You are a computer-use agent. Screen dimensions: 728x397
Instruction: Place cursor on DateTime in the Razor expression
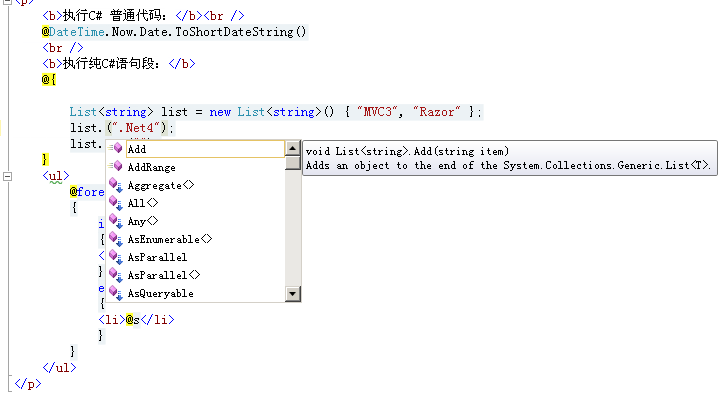click(77, 32)
